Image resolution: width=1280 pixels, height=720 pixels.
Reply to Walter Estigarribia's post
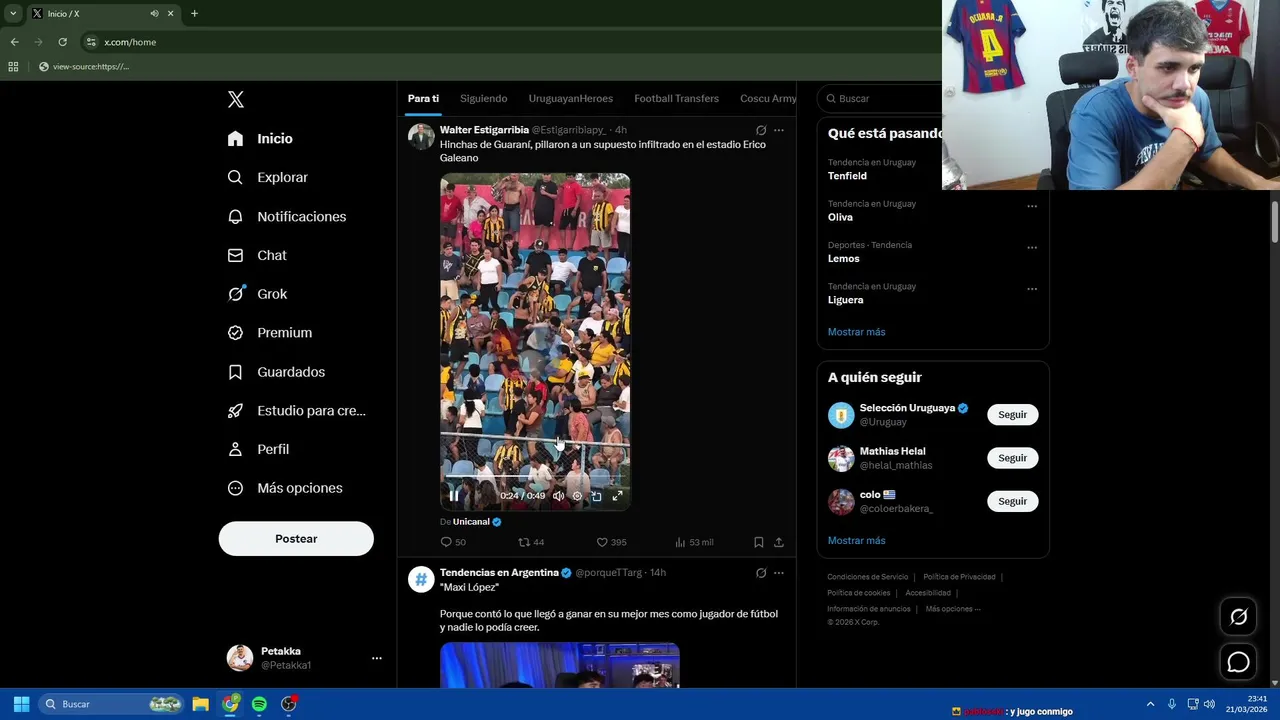pos(453,542)
